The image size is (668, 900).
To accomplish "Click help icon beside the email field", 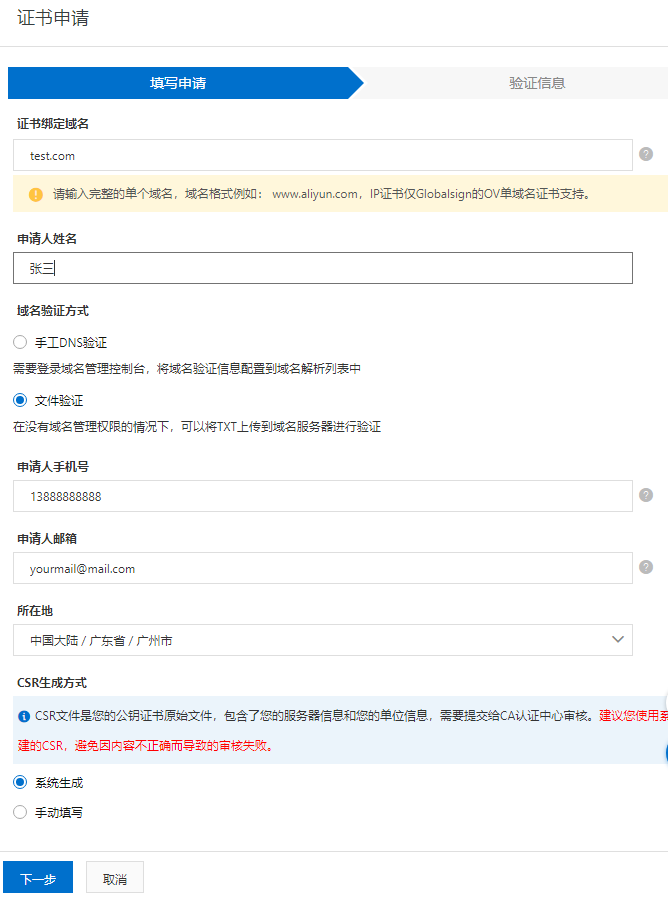I will click(646, 568).
